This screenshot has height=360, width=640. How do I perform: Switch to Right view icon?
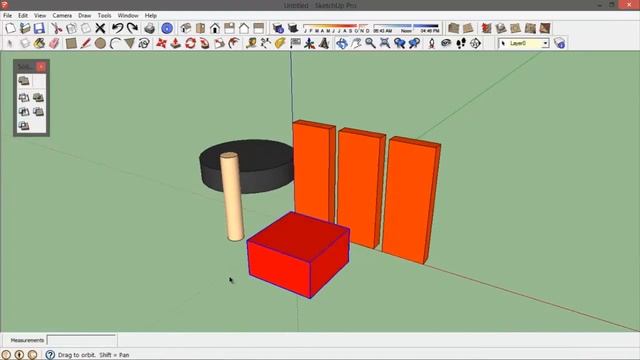[229, 28]
